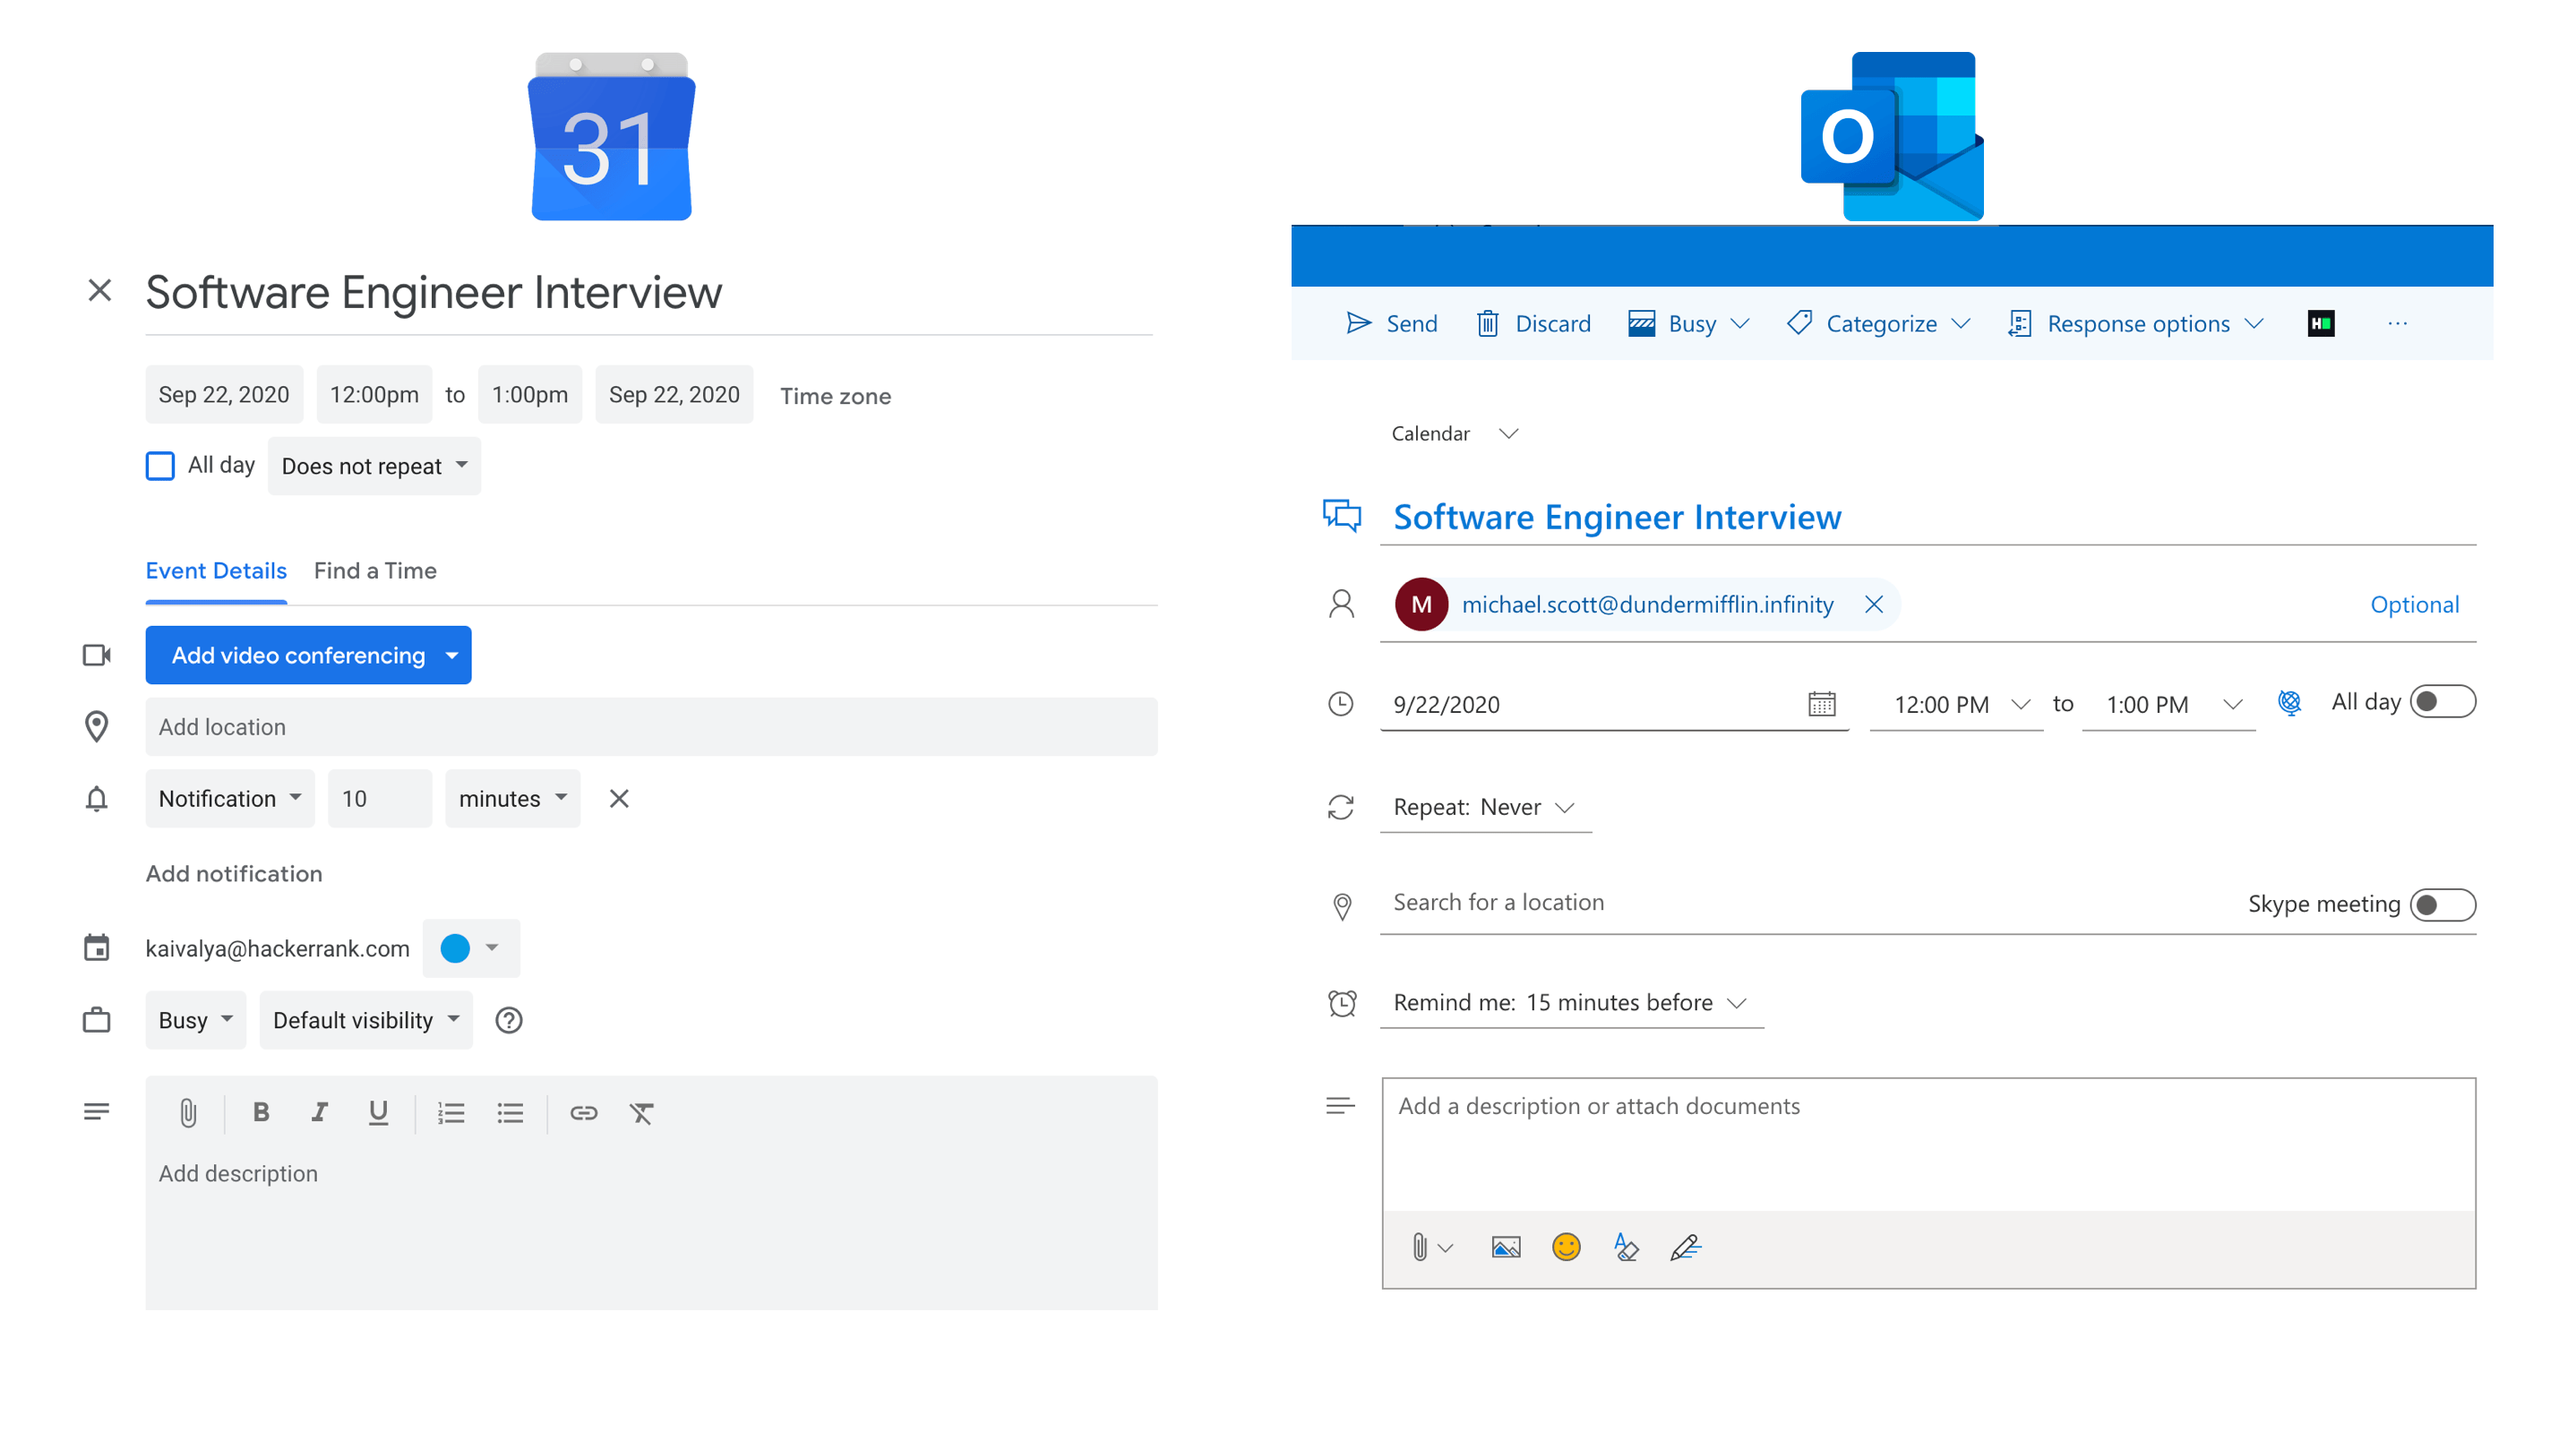
Task: Click Discard in Outlook toolbar
Action: tap(1533, 323)
